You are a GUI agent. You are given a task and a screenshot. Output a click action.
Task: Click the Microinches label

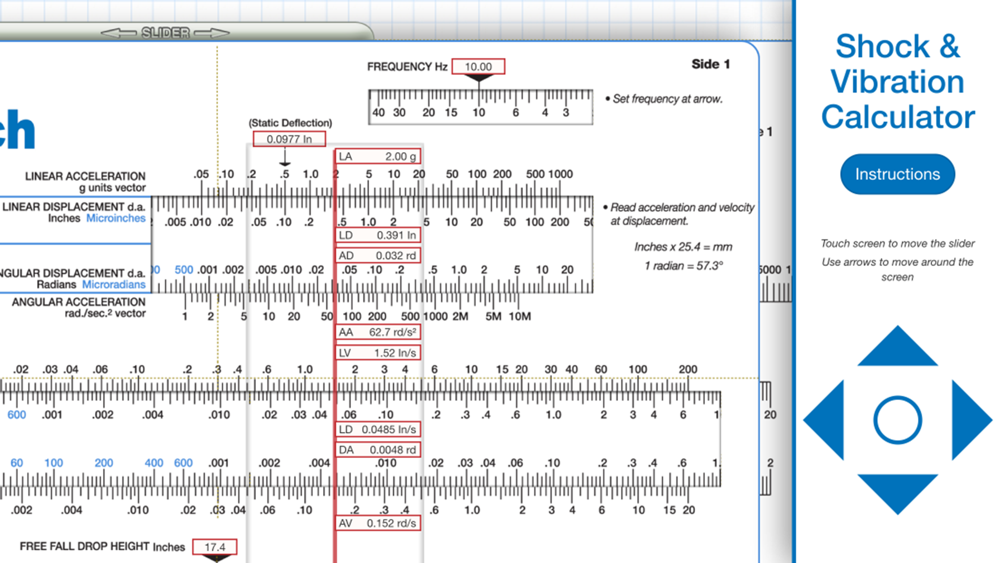pyautogui.click(x=116, y=218)
